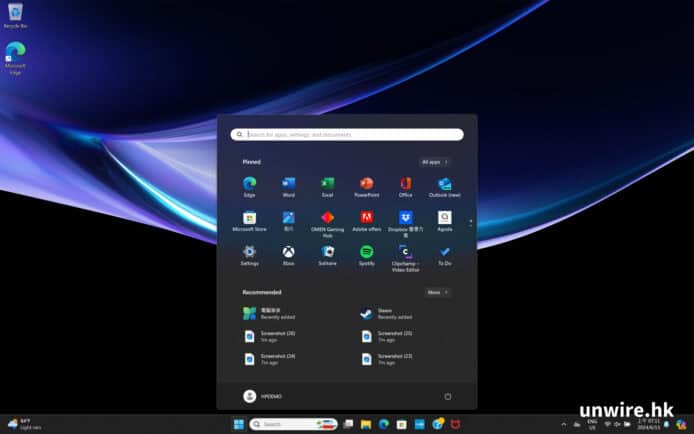The height and width of the screenshot is (434, 694).
Task: Open the recommended Steam item
Action: [385, 313]
